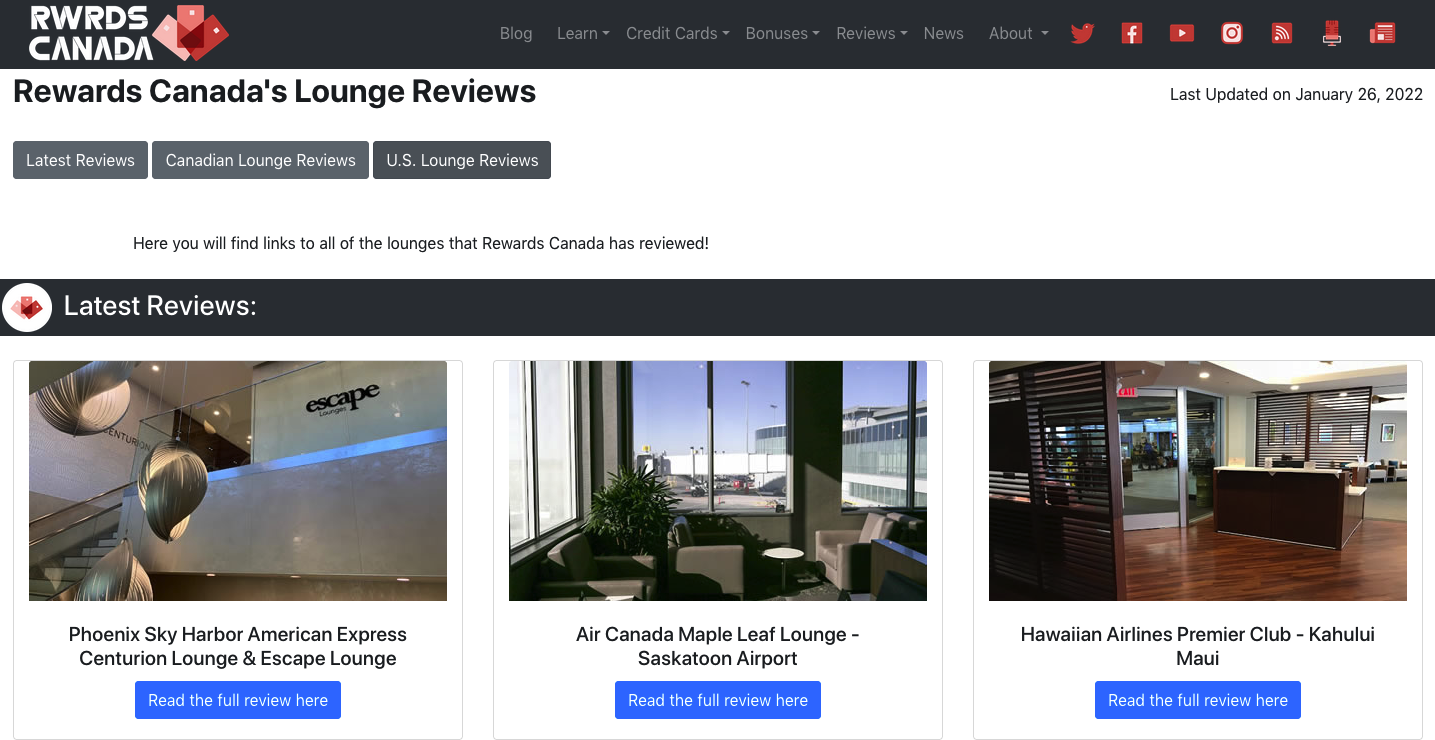The height and width of the screenshot is (740, 1435).
Task: Open the Blog nav link
Action: point(516,33)
